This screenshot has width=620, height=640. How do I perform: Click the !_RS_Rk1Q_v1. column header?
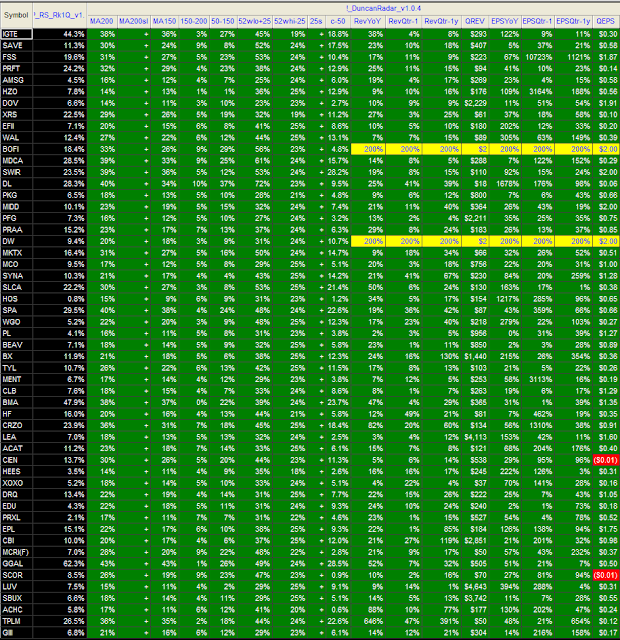tap(59, 15)
